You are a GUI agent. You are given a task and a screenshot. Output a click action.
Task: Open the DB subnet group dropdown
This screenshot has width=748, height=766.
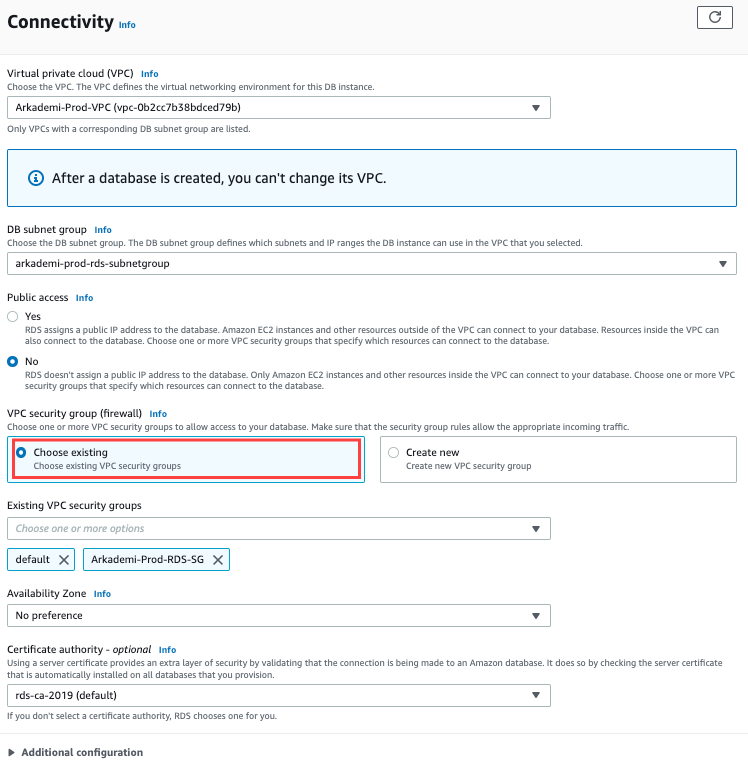[371, 263]
